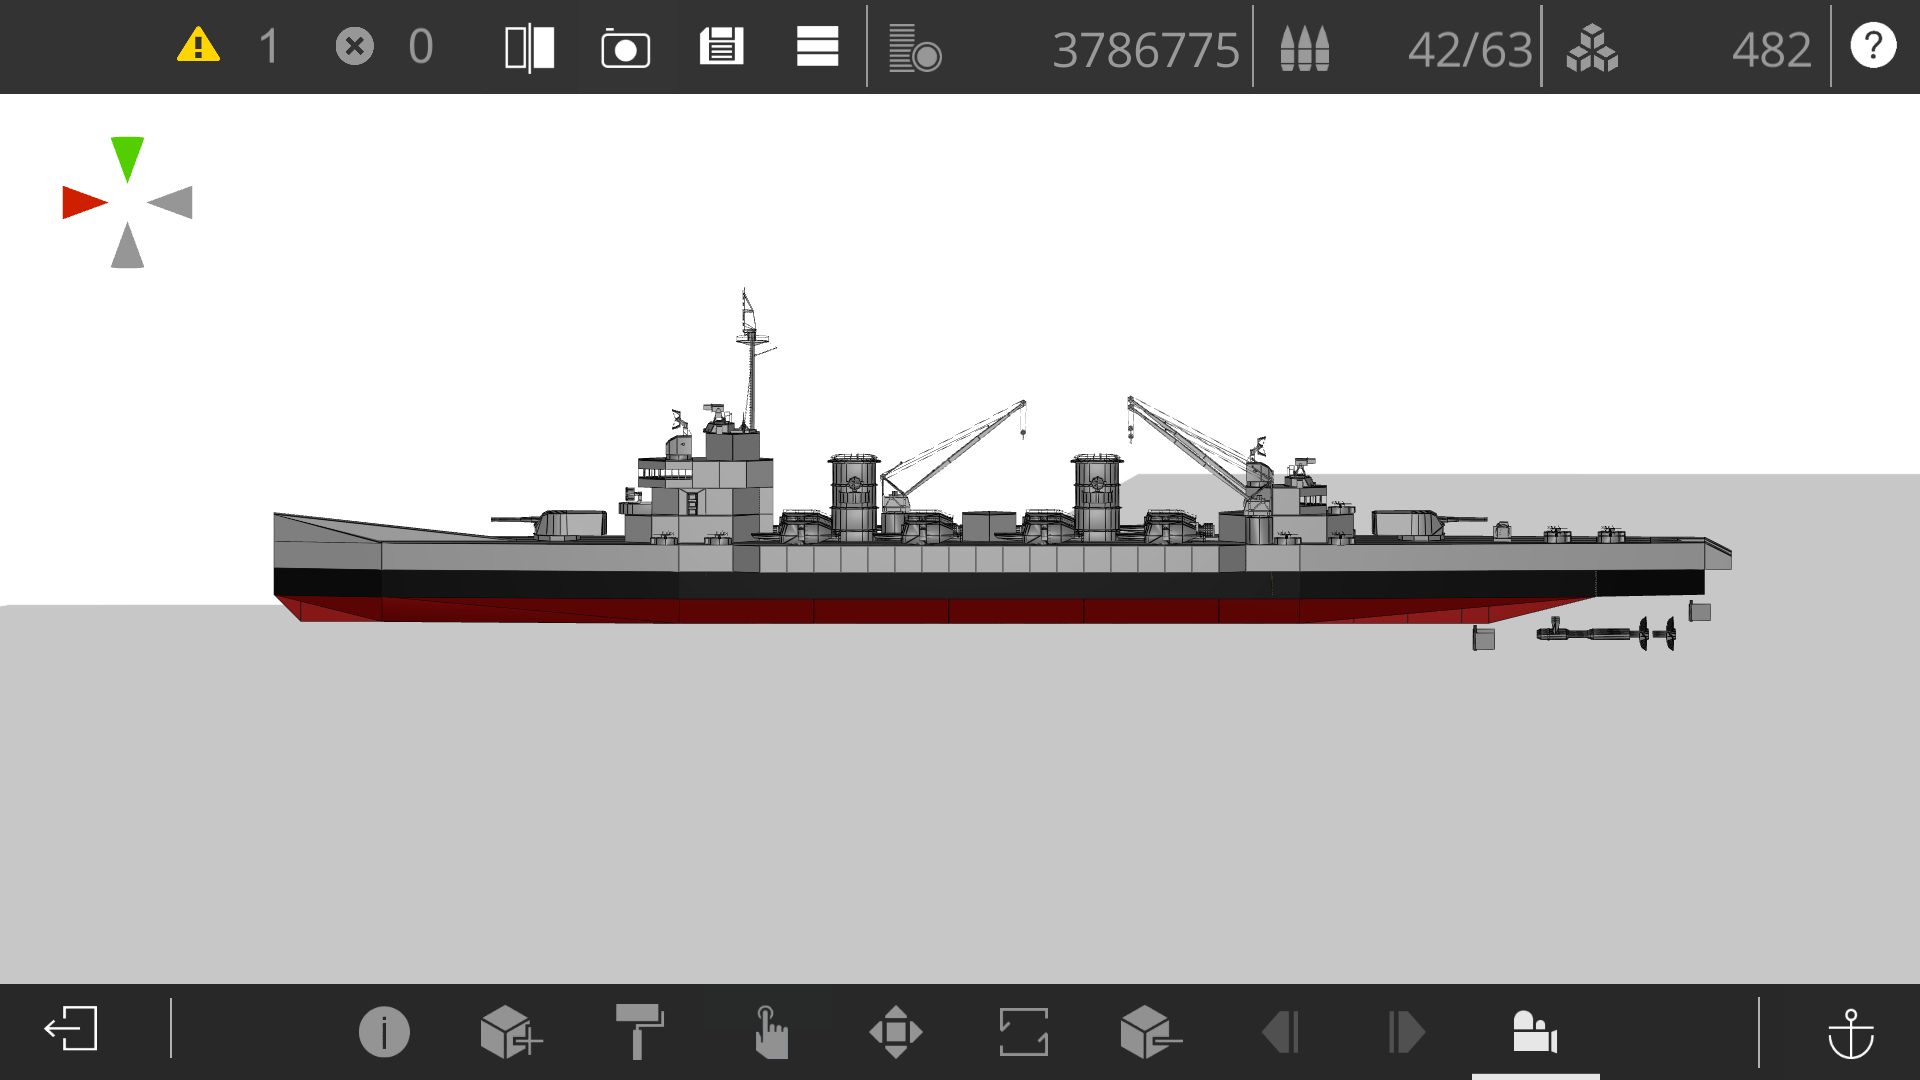Select the move arrows tool
Image resolution: width=1920 pixels, height=1080 pixels.
pyautogui.click(x=896, y=1031)
